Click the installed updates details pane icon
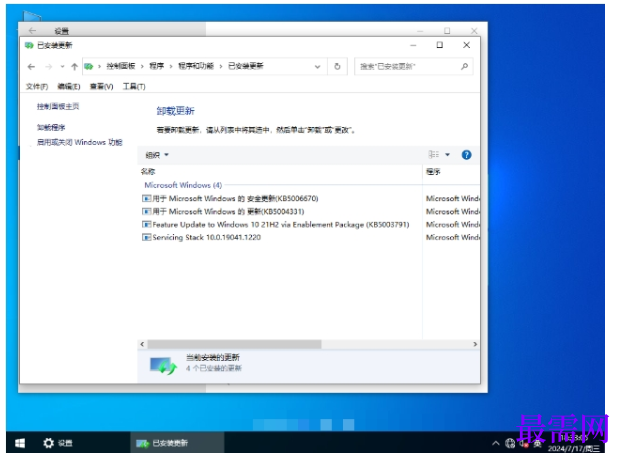The image size is (628, 460). coord(163,366)
